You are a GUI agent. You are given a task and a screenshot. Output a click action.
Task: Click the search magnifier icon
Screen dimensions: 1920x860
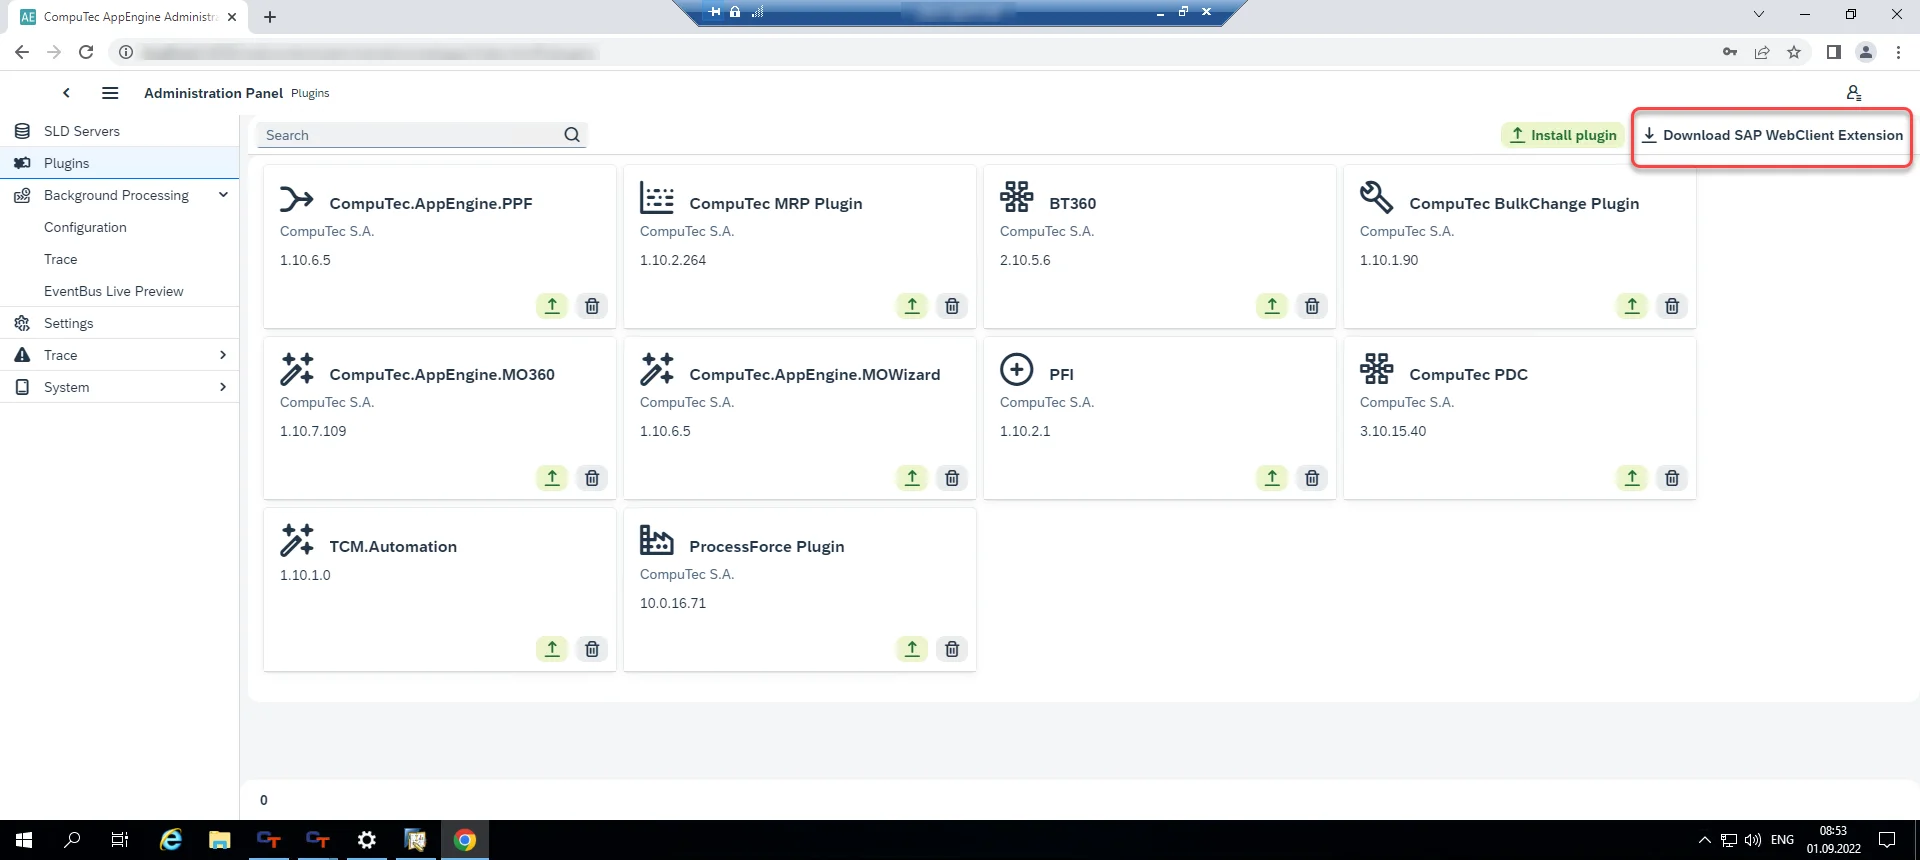click(572, 135)
